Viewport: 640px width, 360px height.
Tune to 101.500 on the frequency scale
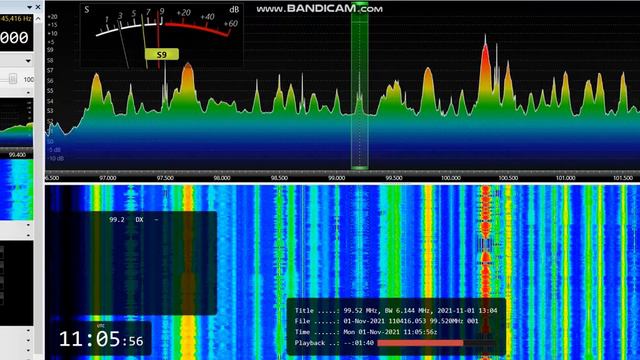623,178
